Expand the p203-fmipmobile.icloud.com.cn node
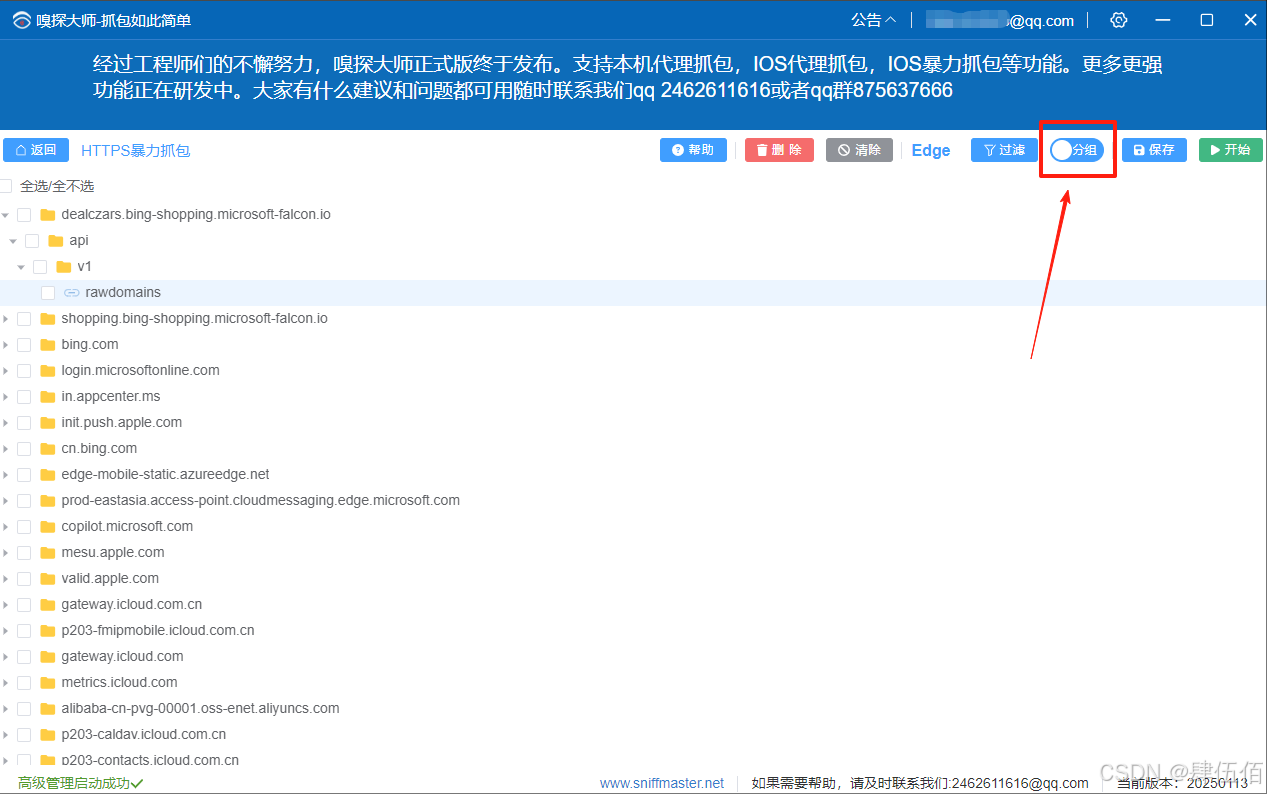 pyautogui.click(x=6, y=630)
